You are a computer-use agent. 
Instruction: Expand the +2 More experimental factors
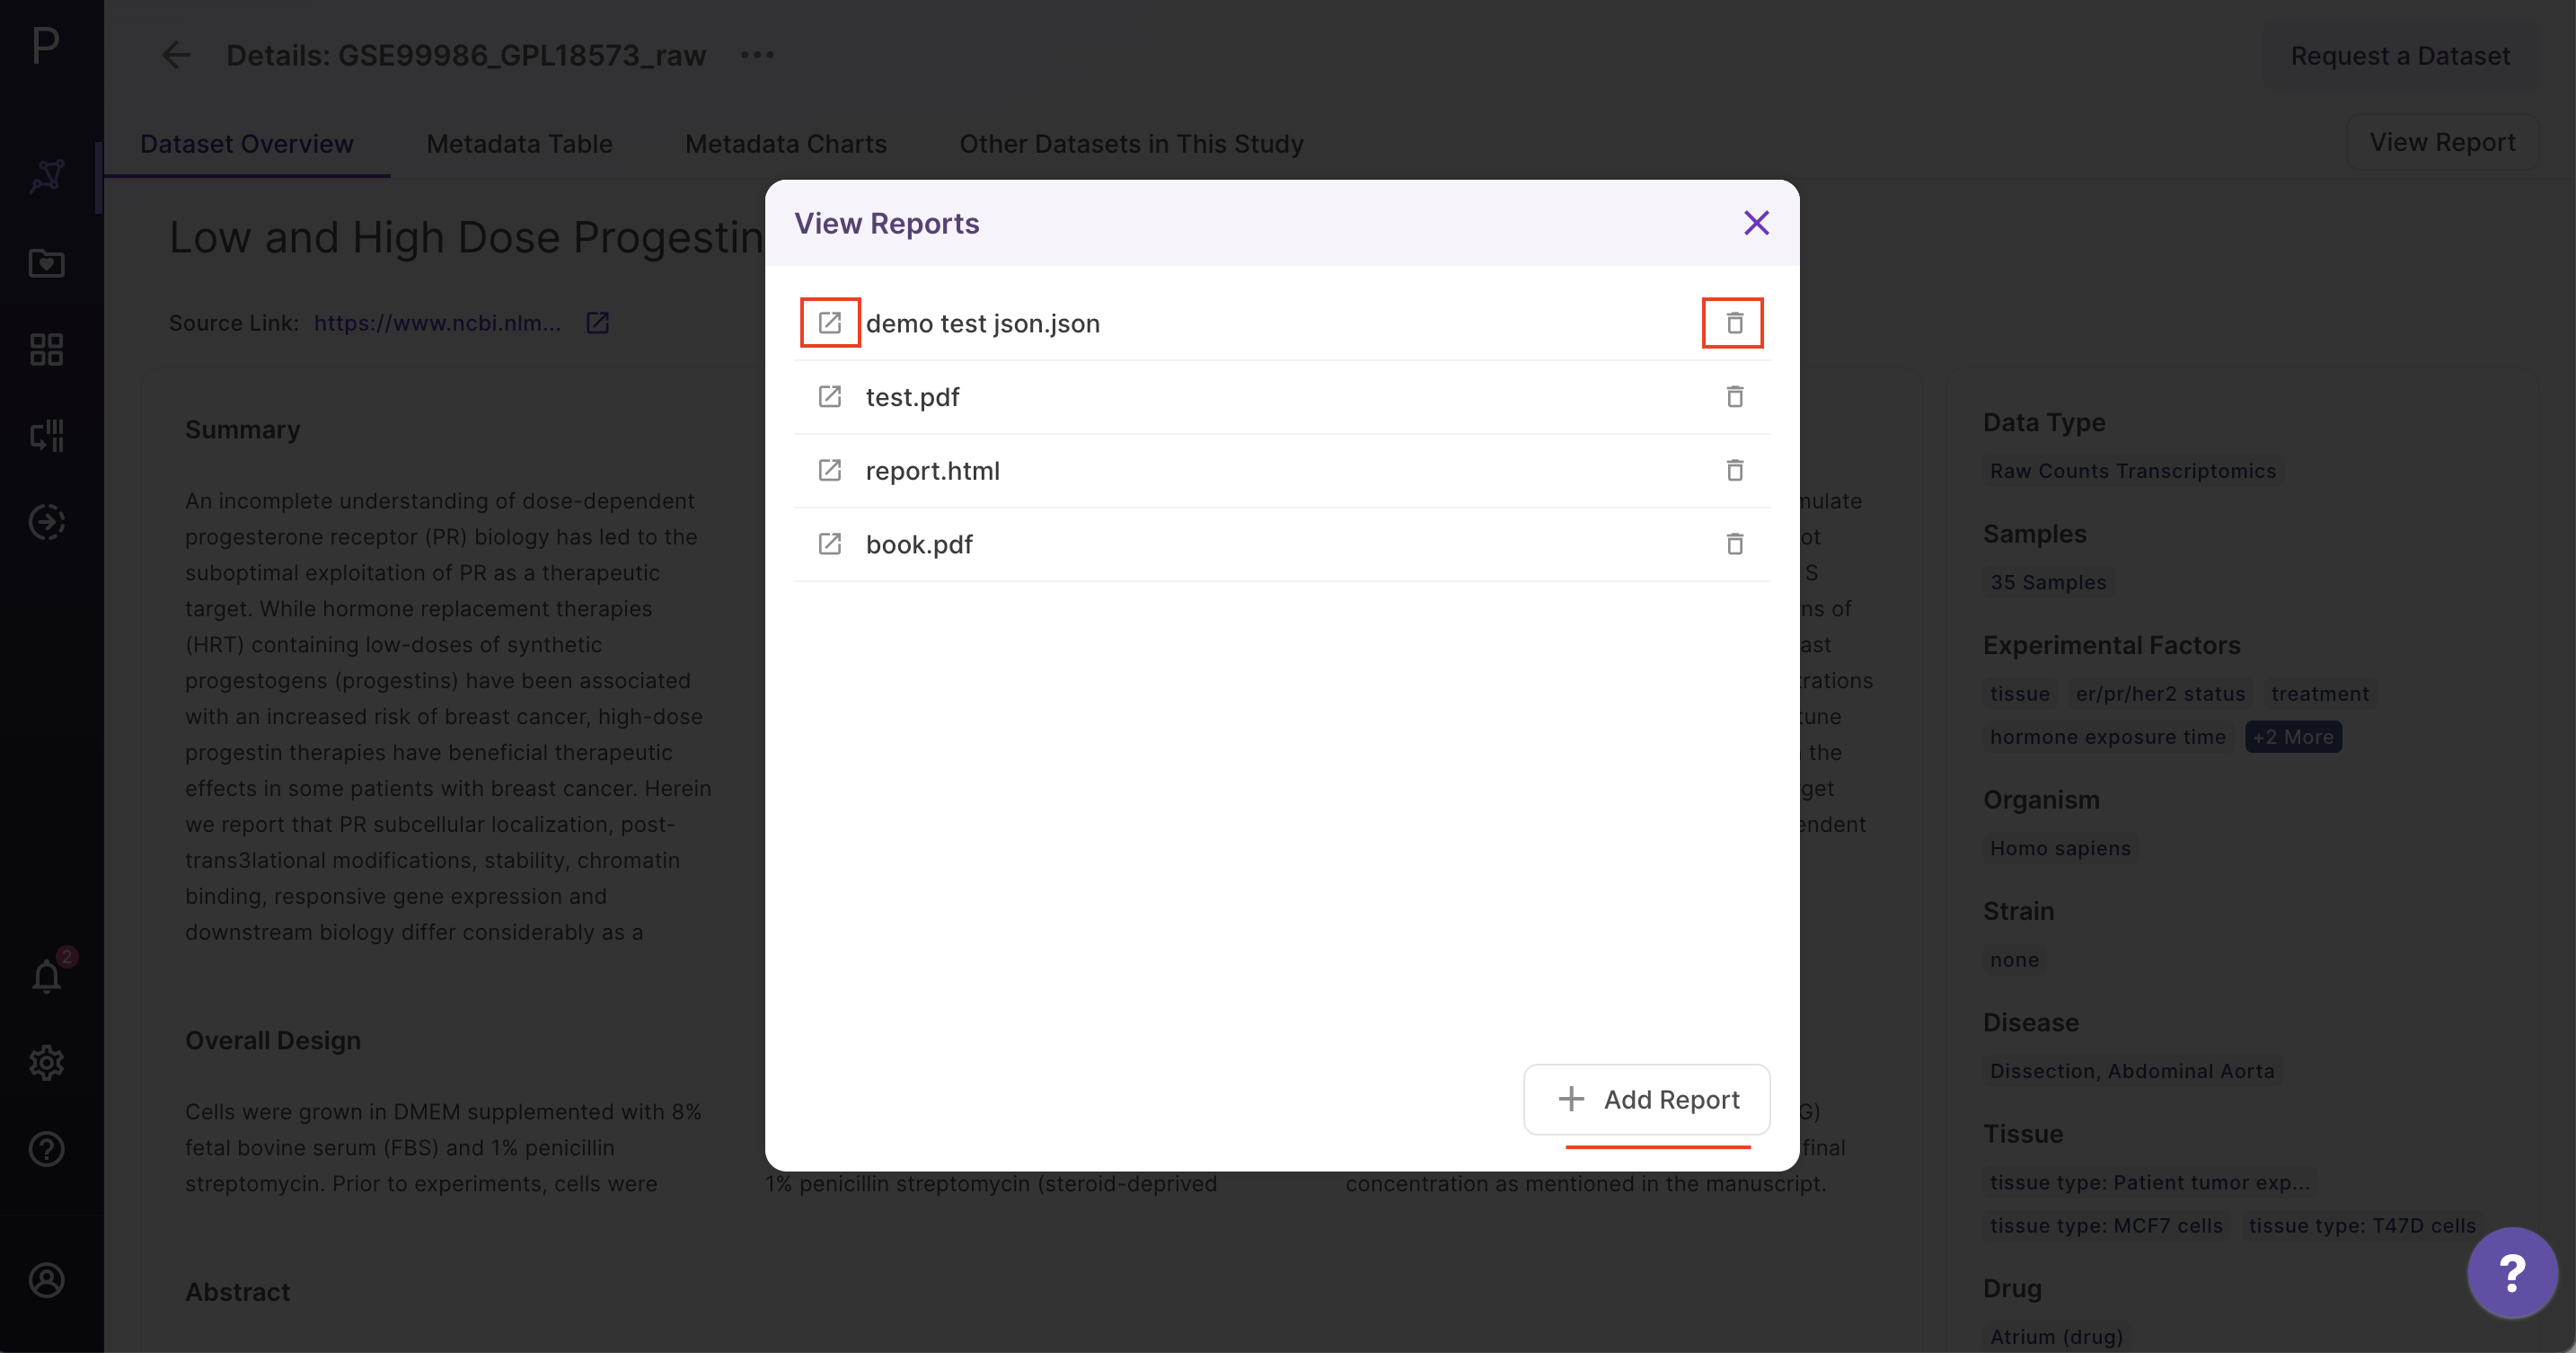pos(2292,737)
